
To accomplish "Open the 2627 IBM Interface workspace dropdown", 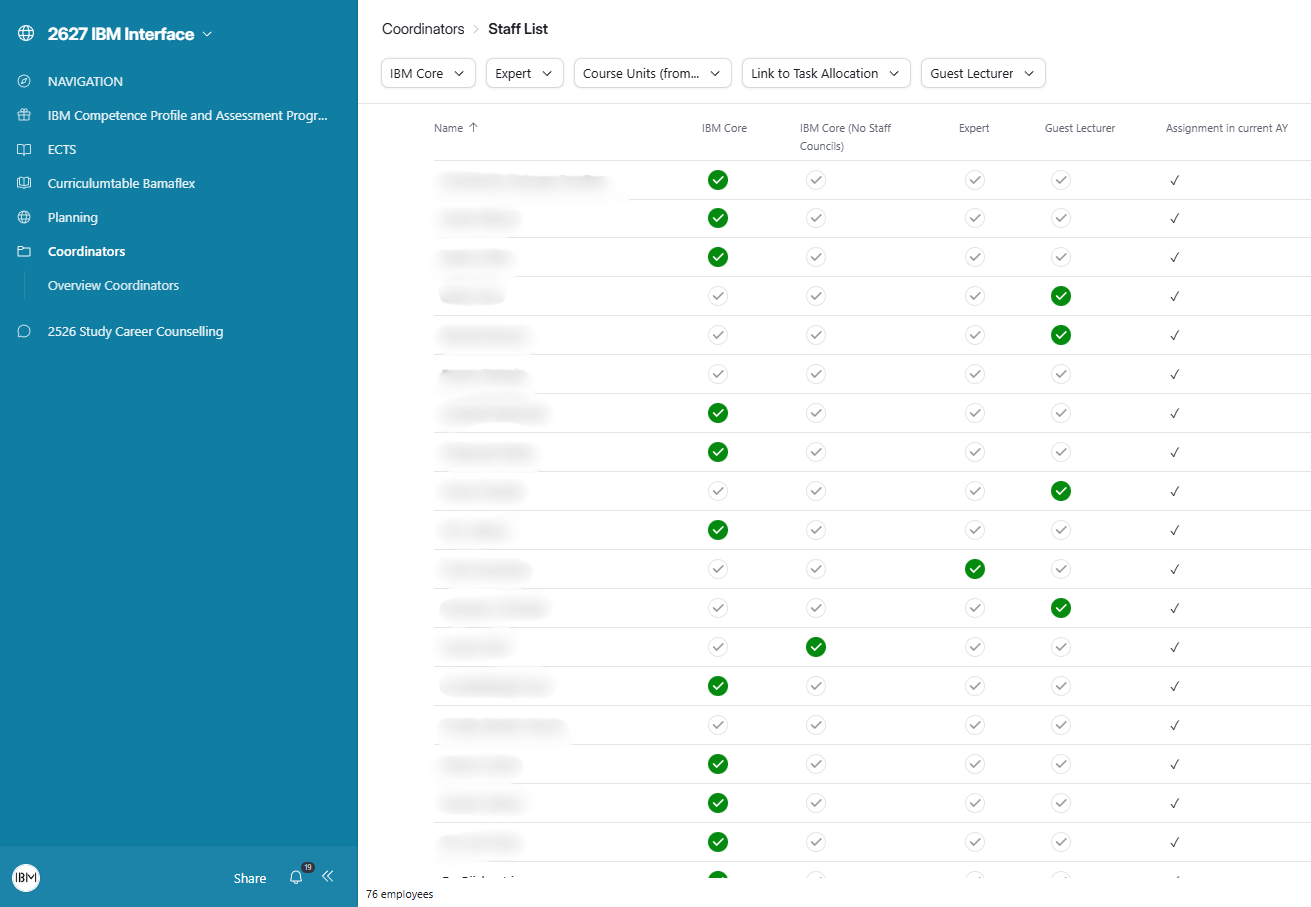I will point(130,34).
